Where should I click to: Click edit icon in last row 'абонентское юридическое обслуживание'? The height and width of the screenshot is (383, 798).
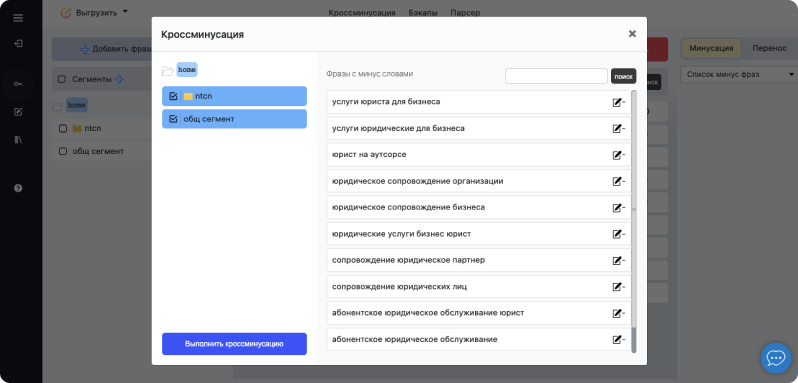(x=617, y=339)
